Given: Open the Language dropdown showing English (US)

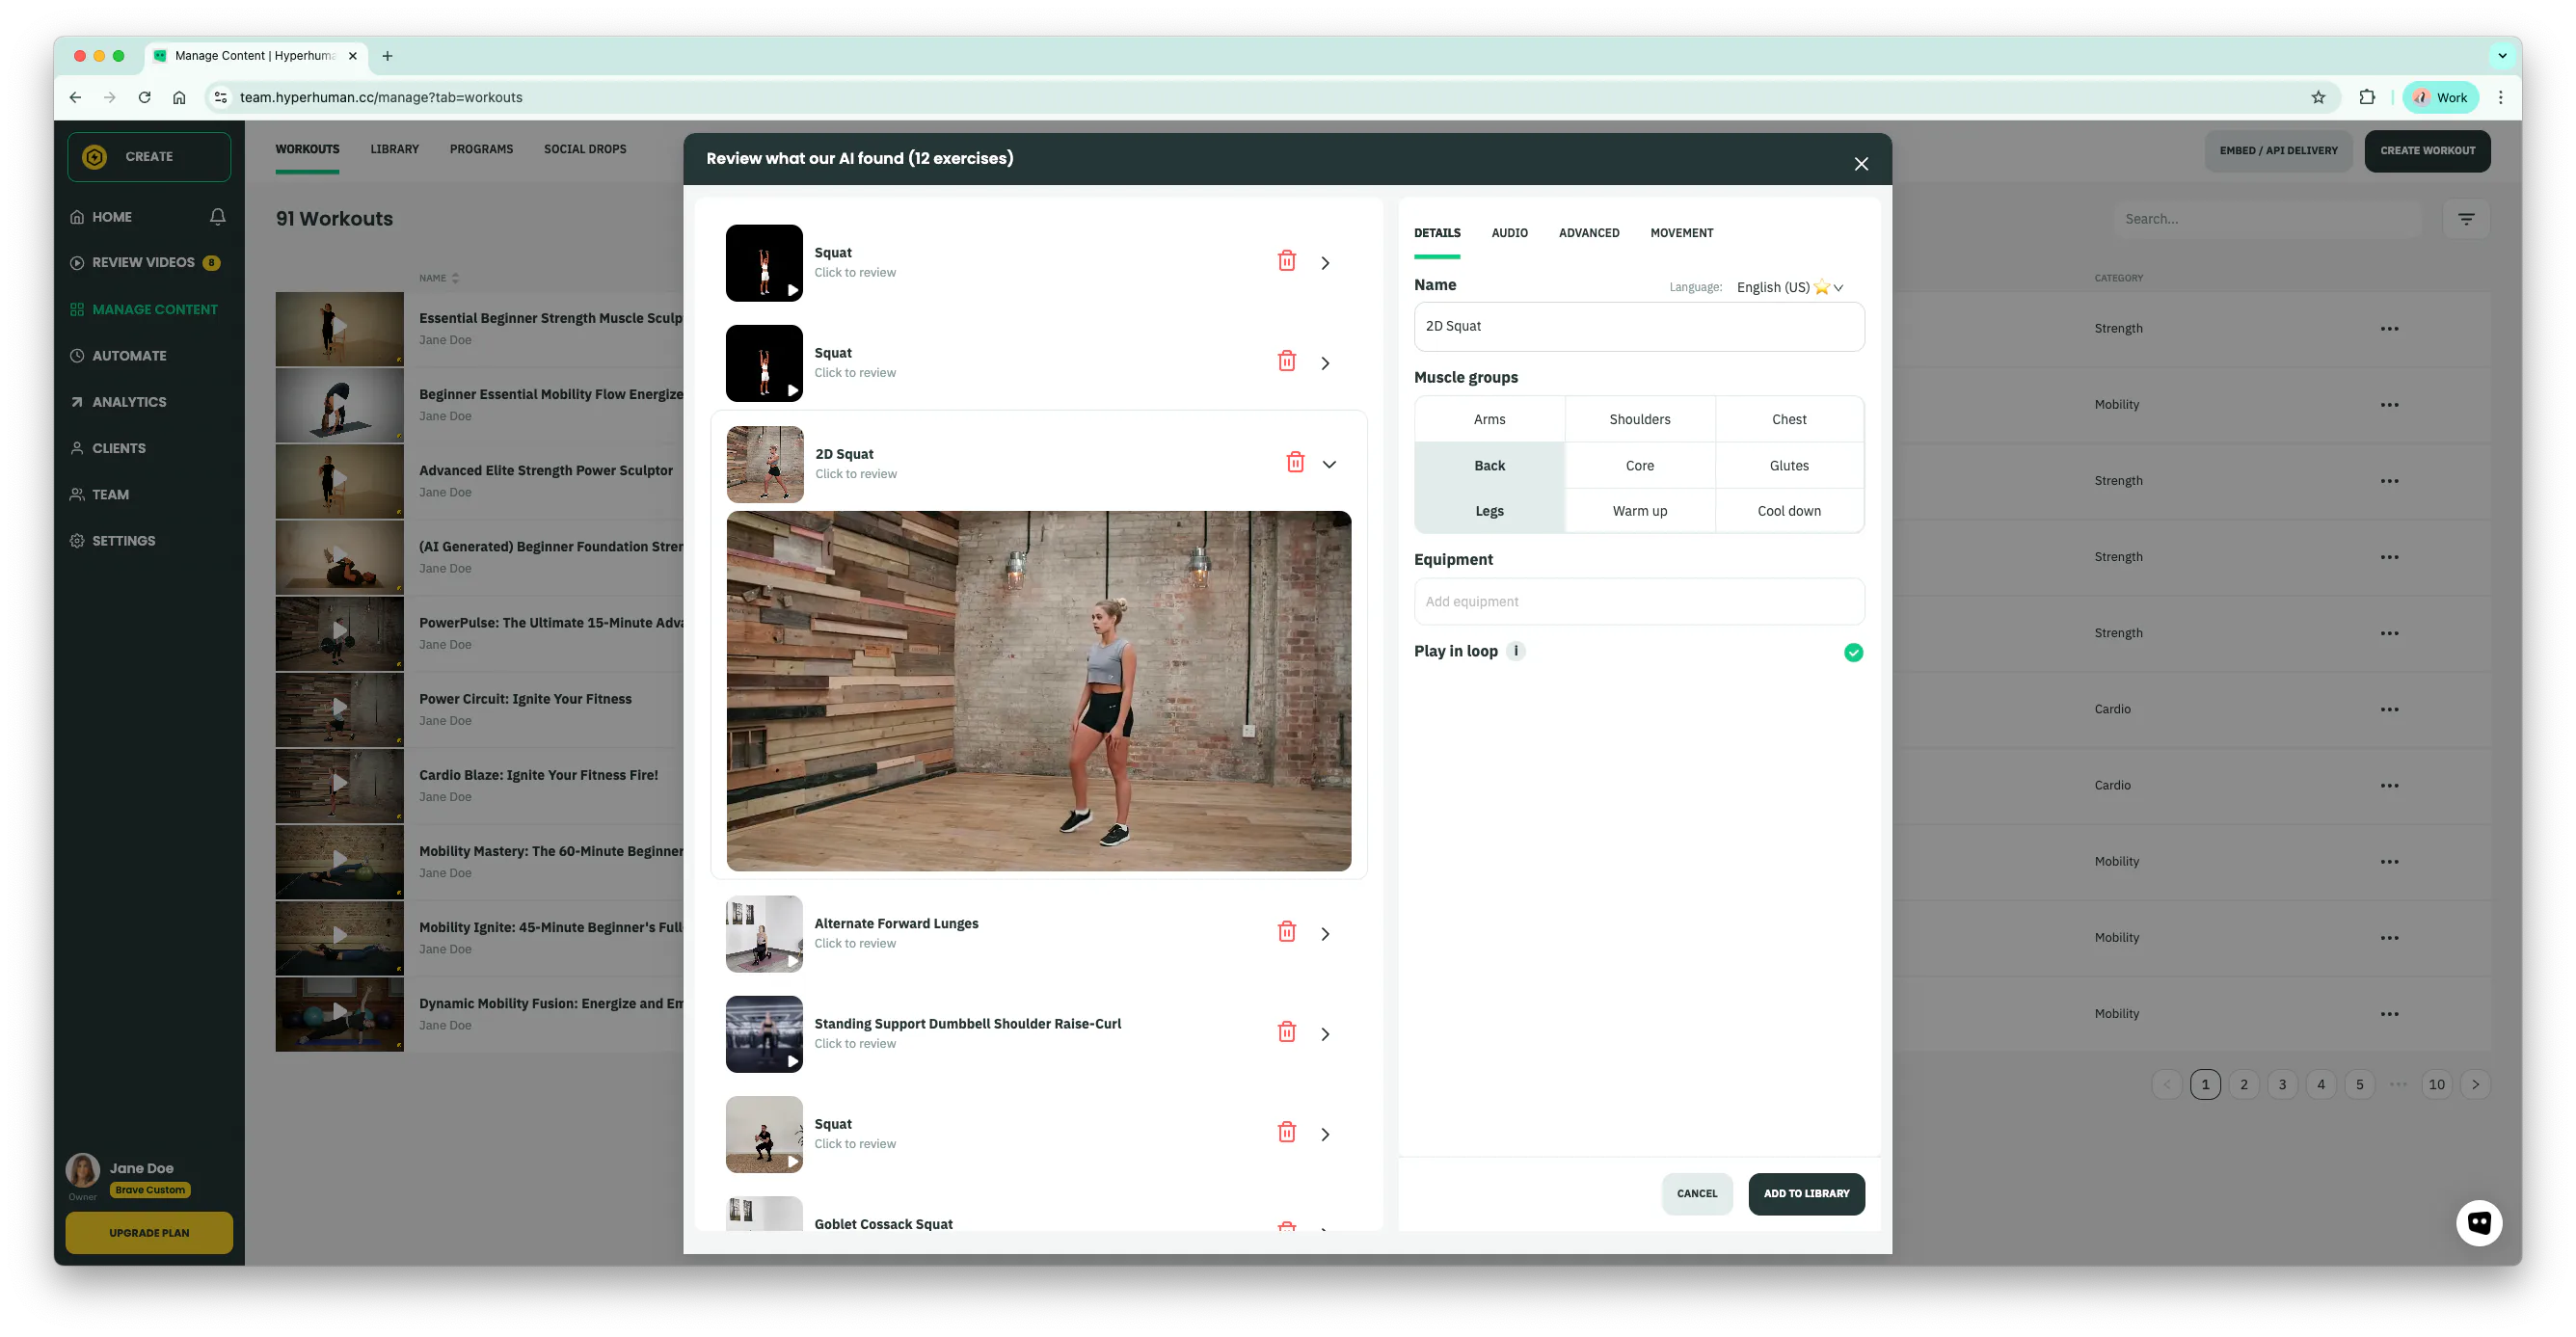Looking at the screenshot, I should 1789,287.
